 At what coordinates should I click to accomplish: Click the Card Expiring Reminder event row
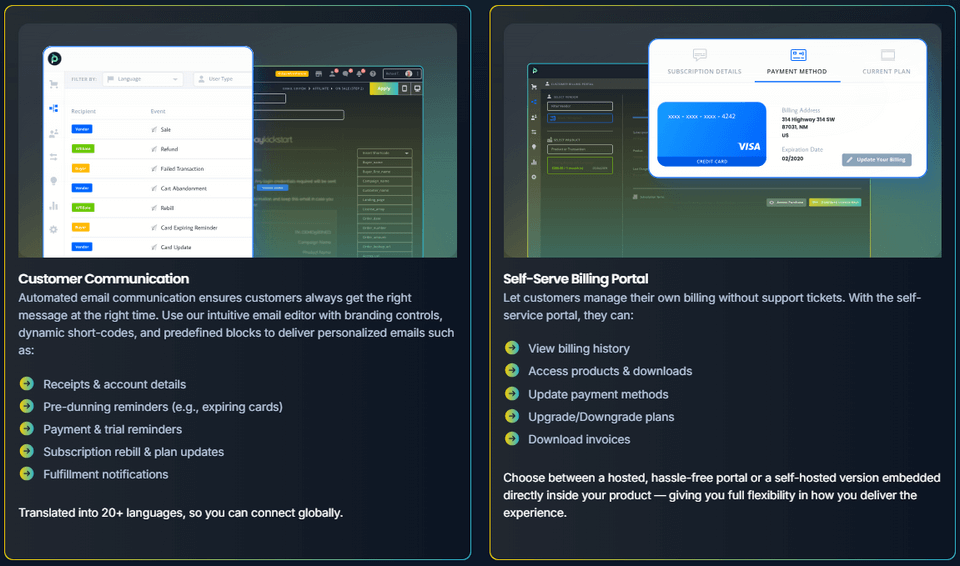pos(160,227)
